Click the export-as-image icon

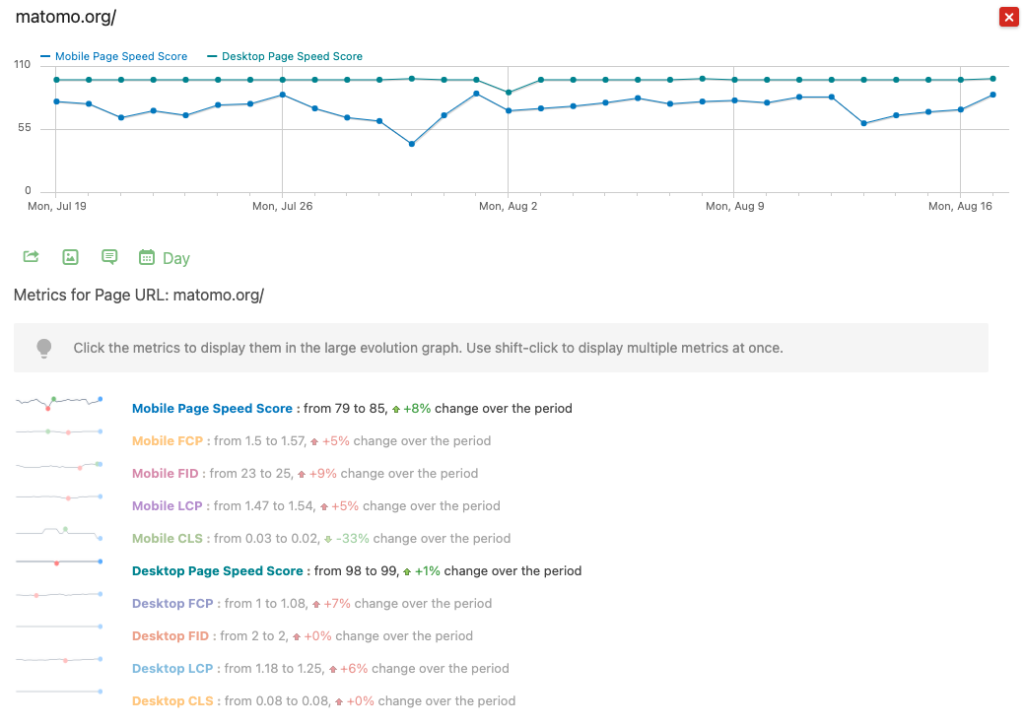(70, 257)
